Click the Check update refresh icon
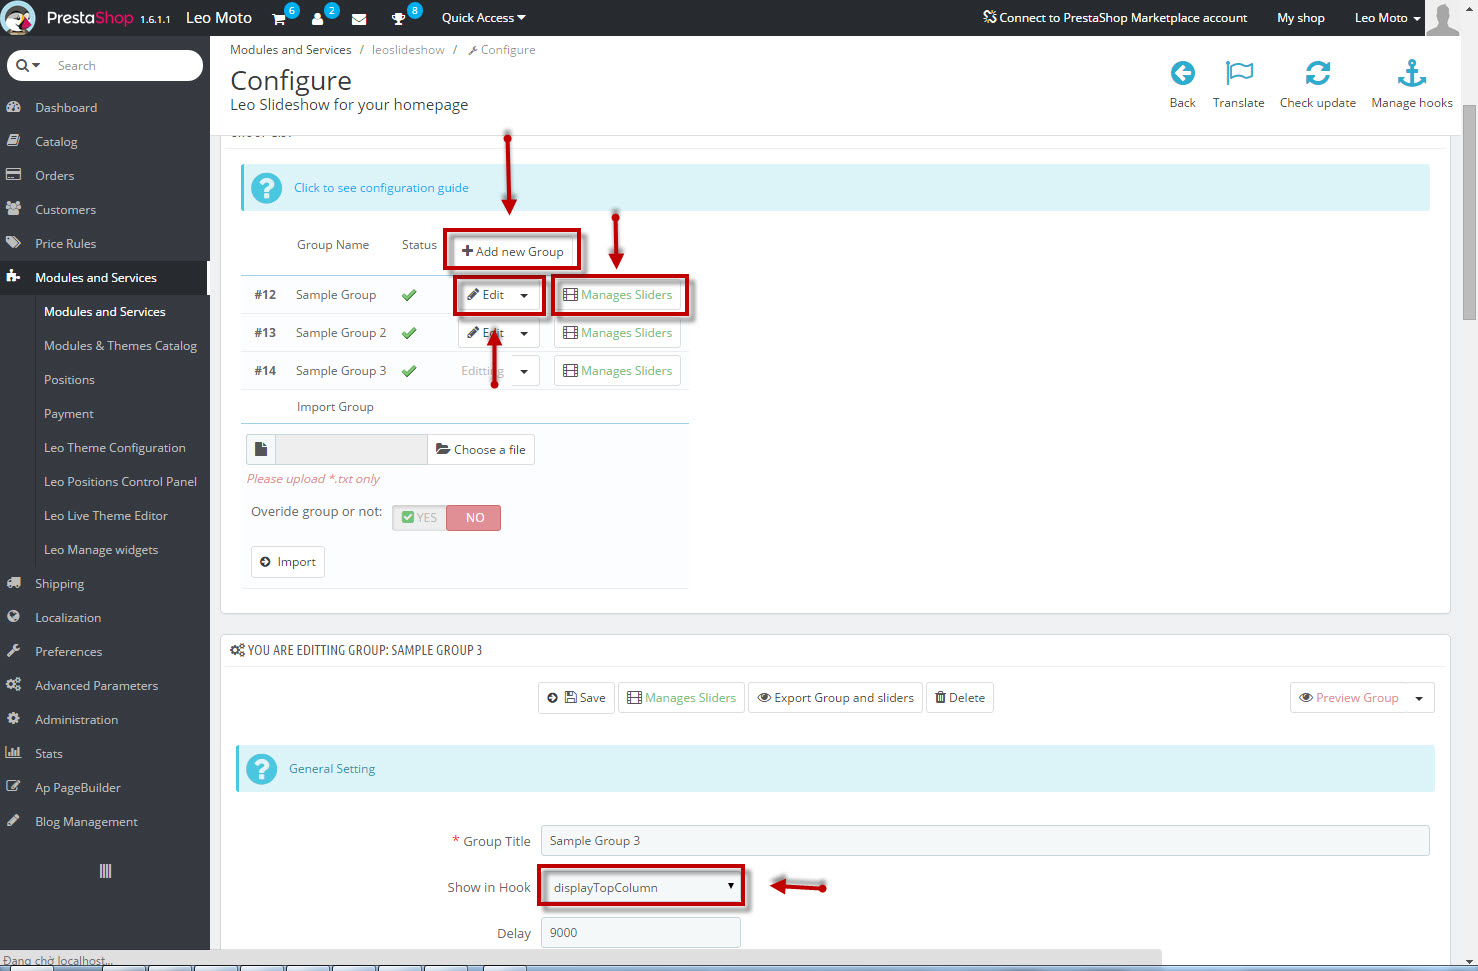The width and height of the screenshot is (1478, 971). [x=1318, y=73]
